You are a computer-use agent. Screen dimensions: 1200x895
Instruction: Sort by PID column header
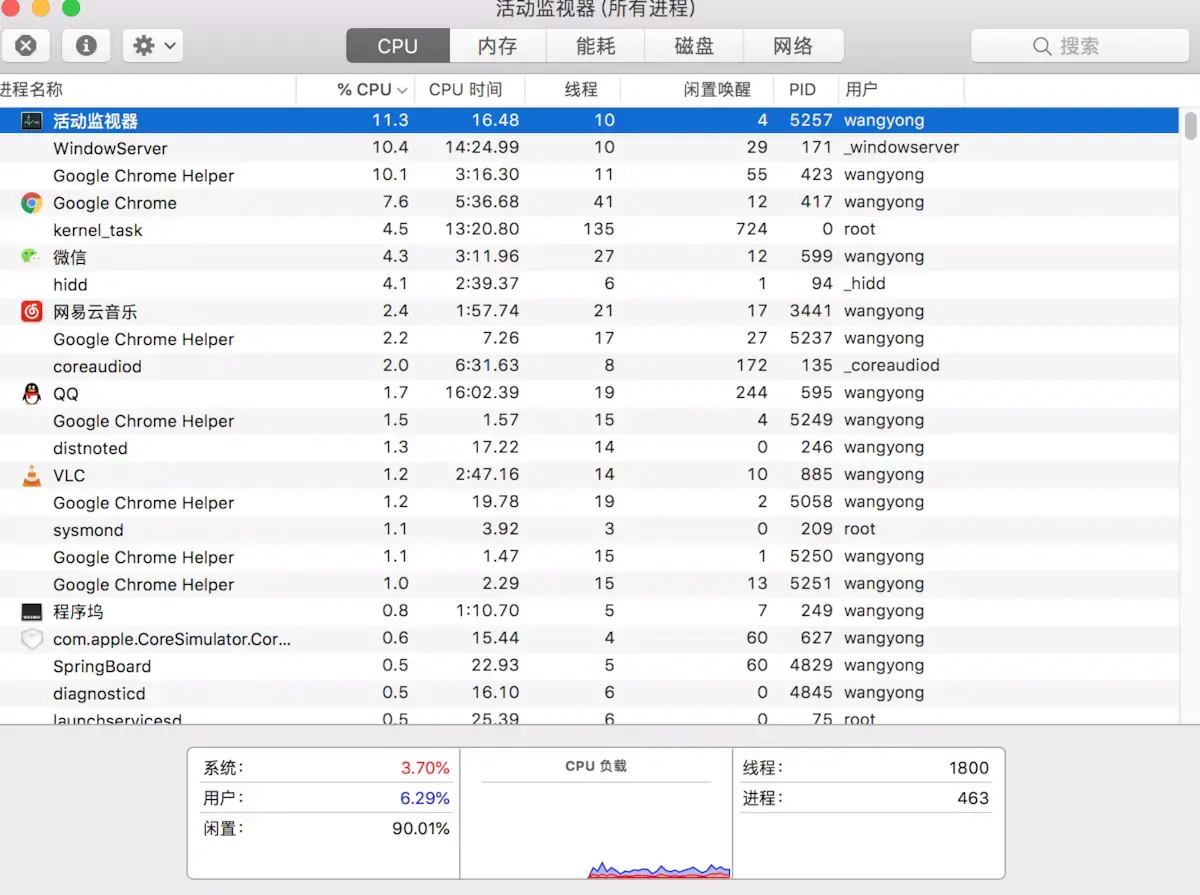point(805,89)
